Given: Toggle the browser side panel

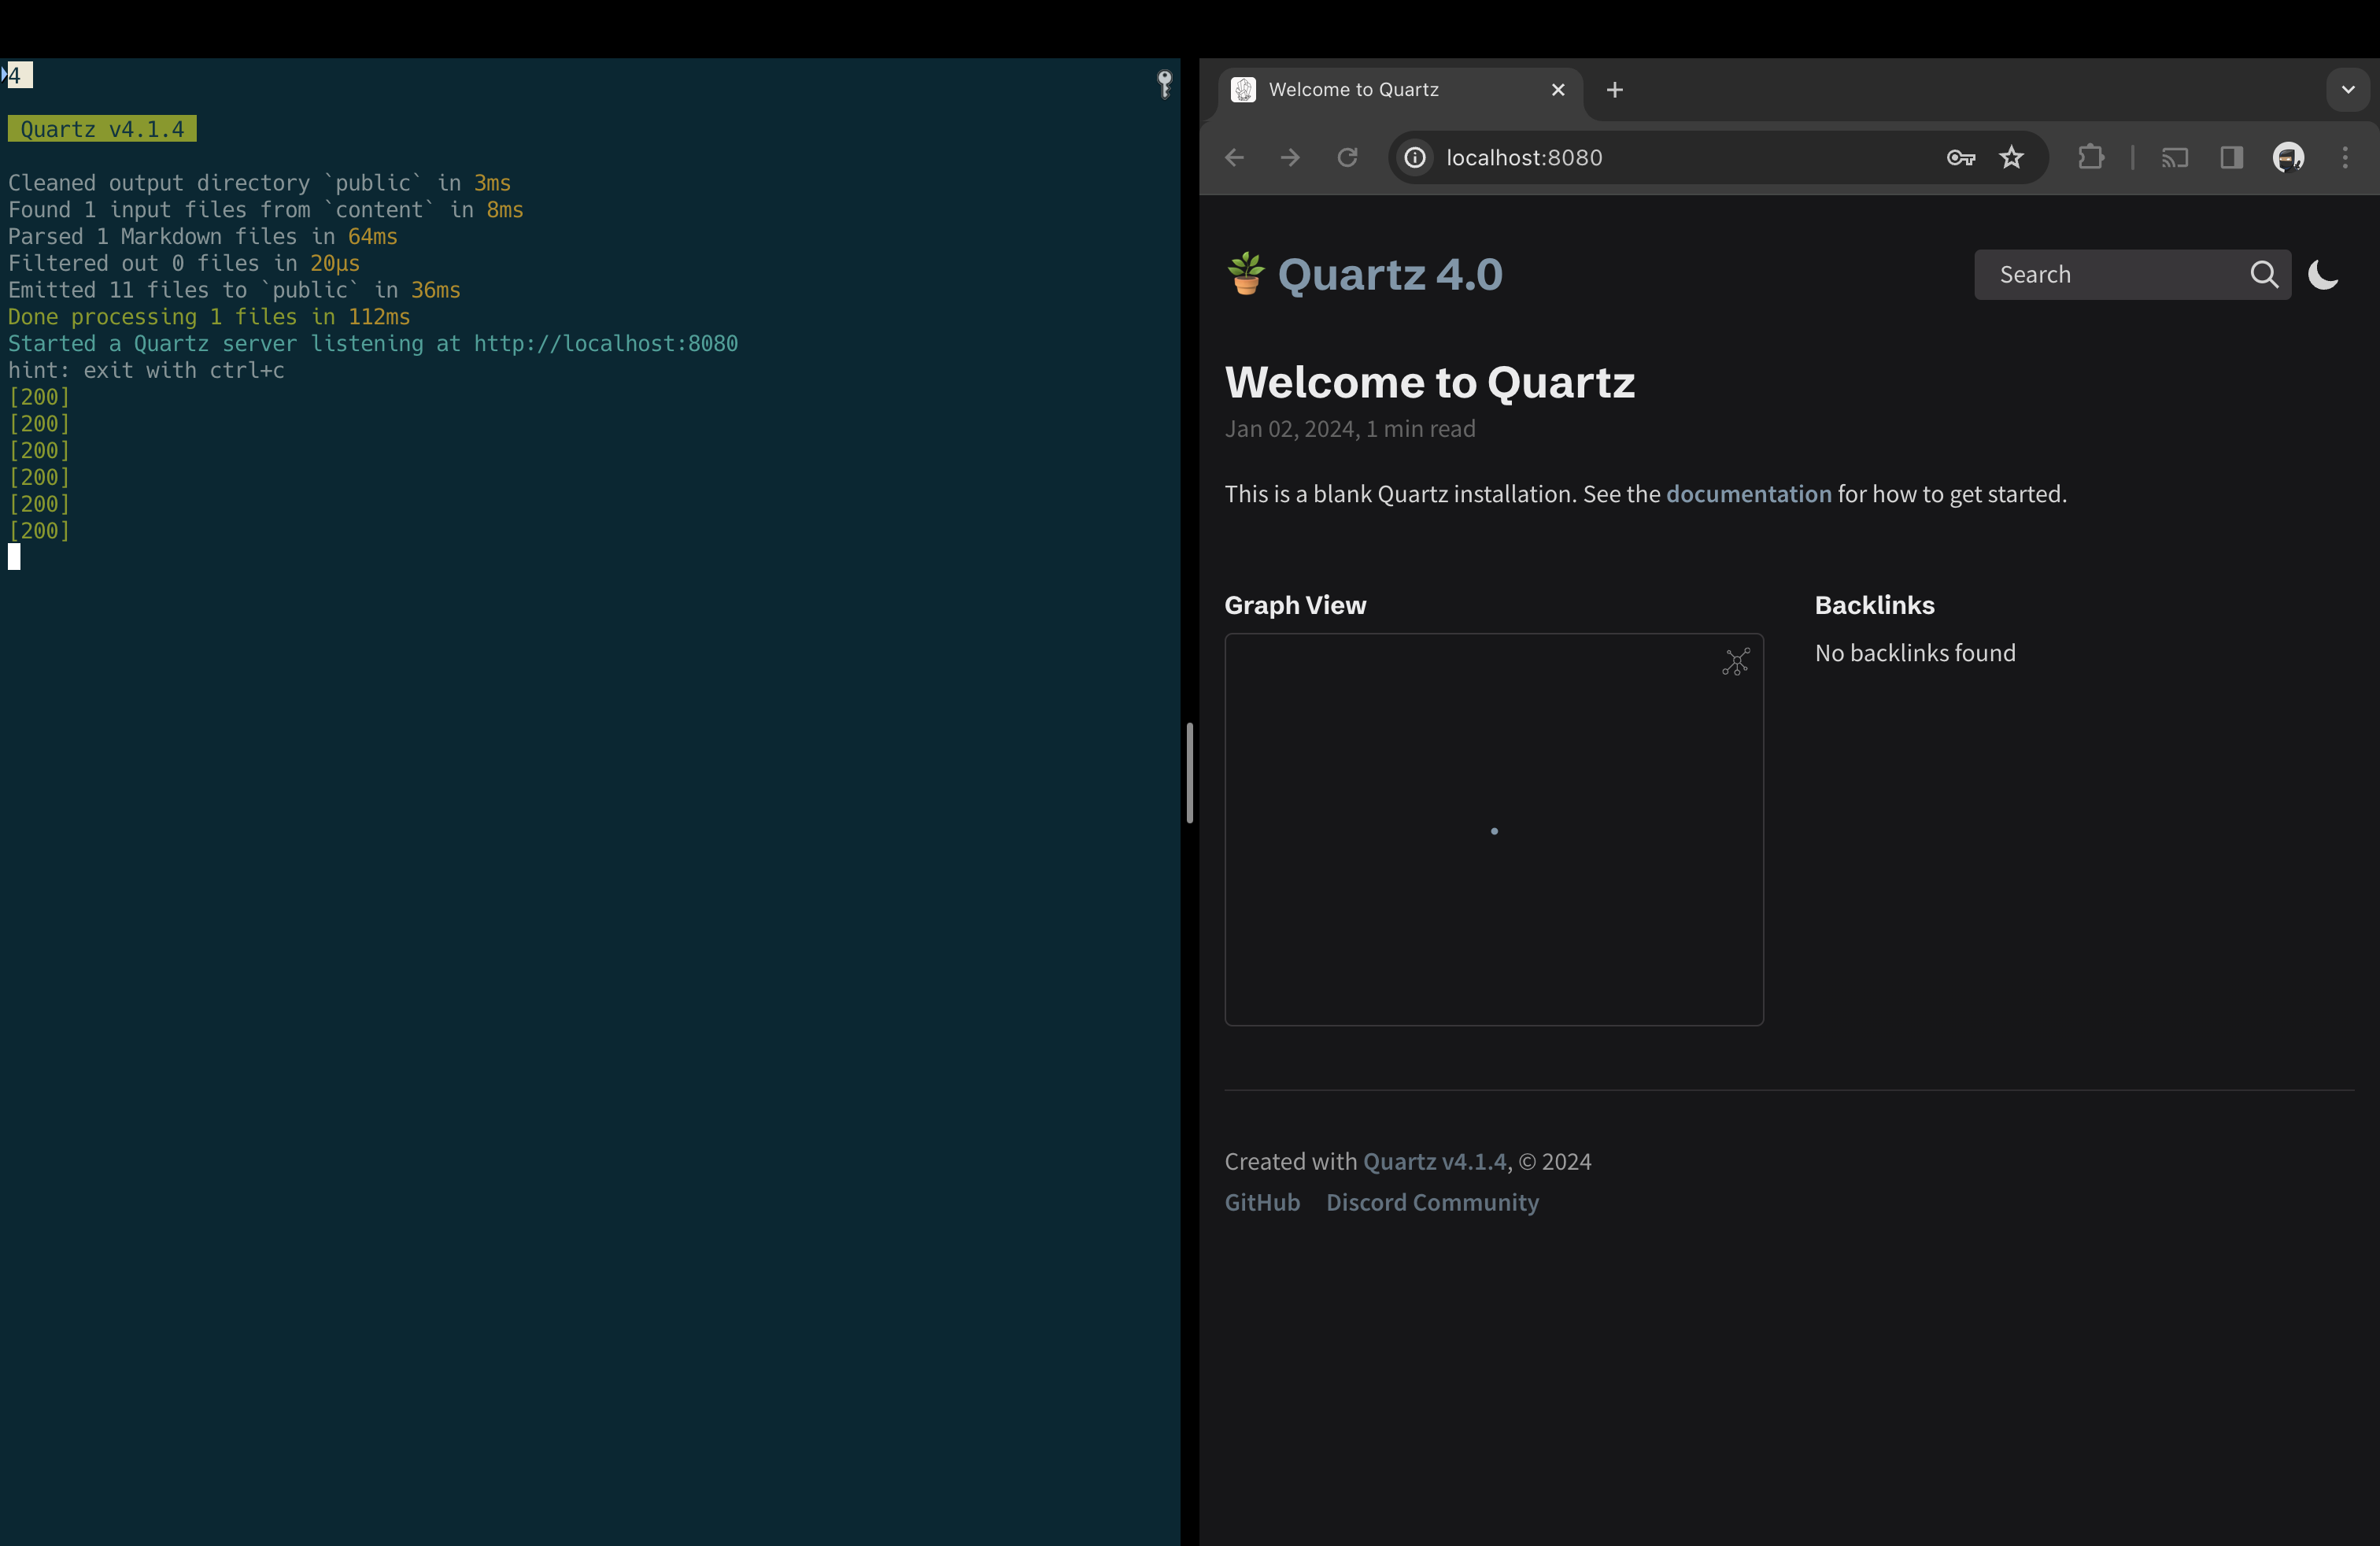Looking at the screenshot, I should click(2231, 157).
